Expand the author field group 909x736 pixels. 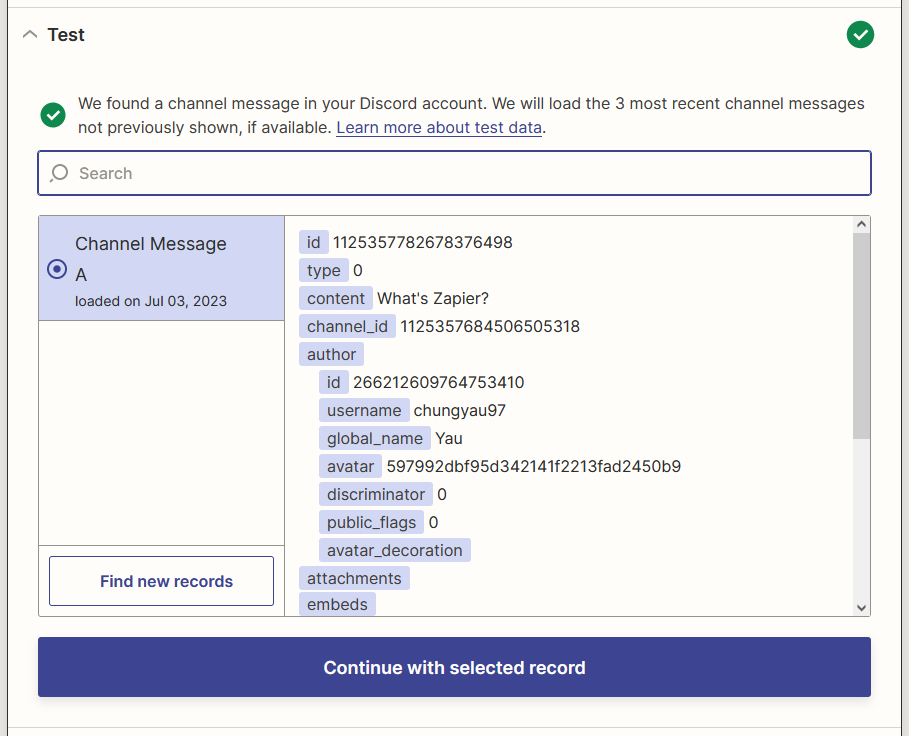click(x=331, y=354)
